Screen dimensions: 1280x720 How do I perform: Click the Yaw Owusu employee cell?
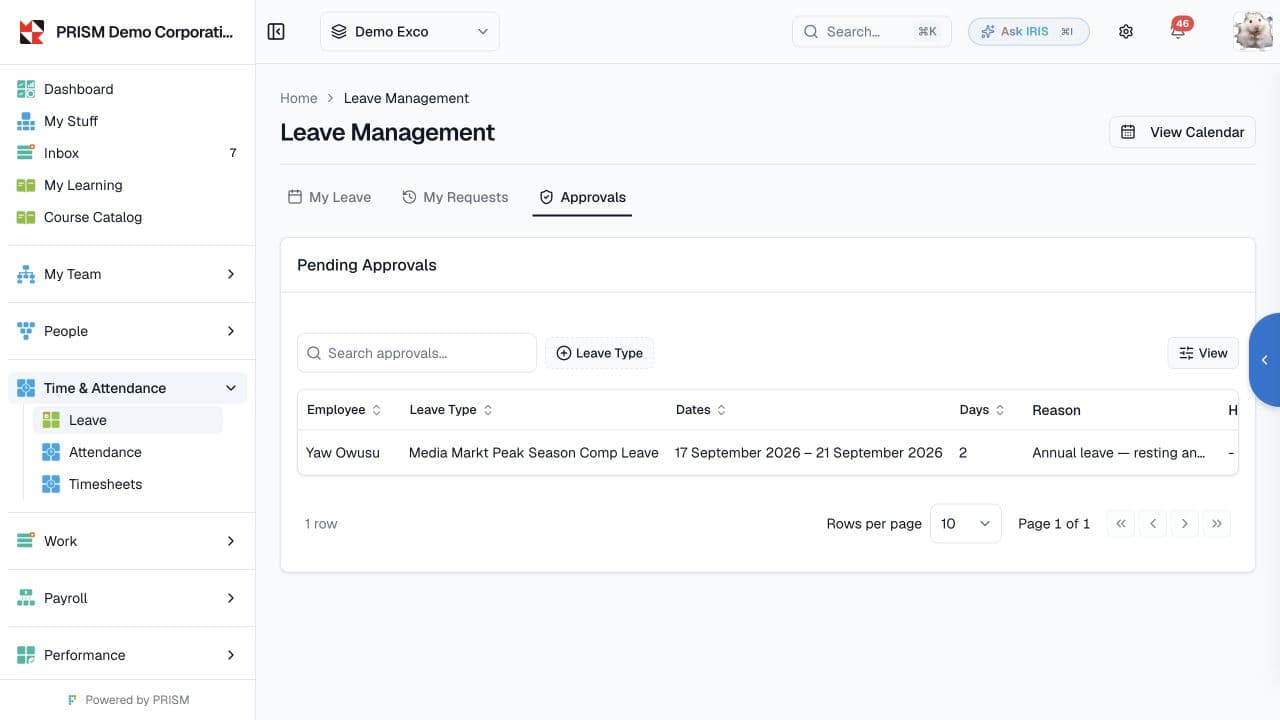pos(343,453)
